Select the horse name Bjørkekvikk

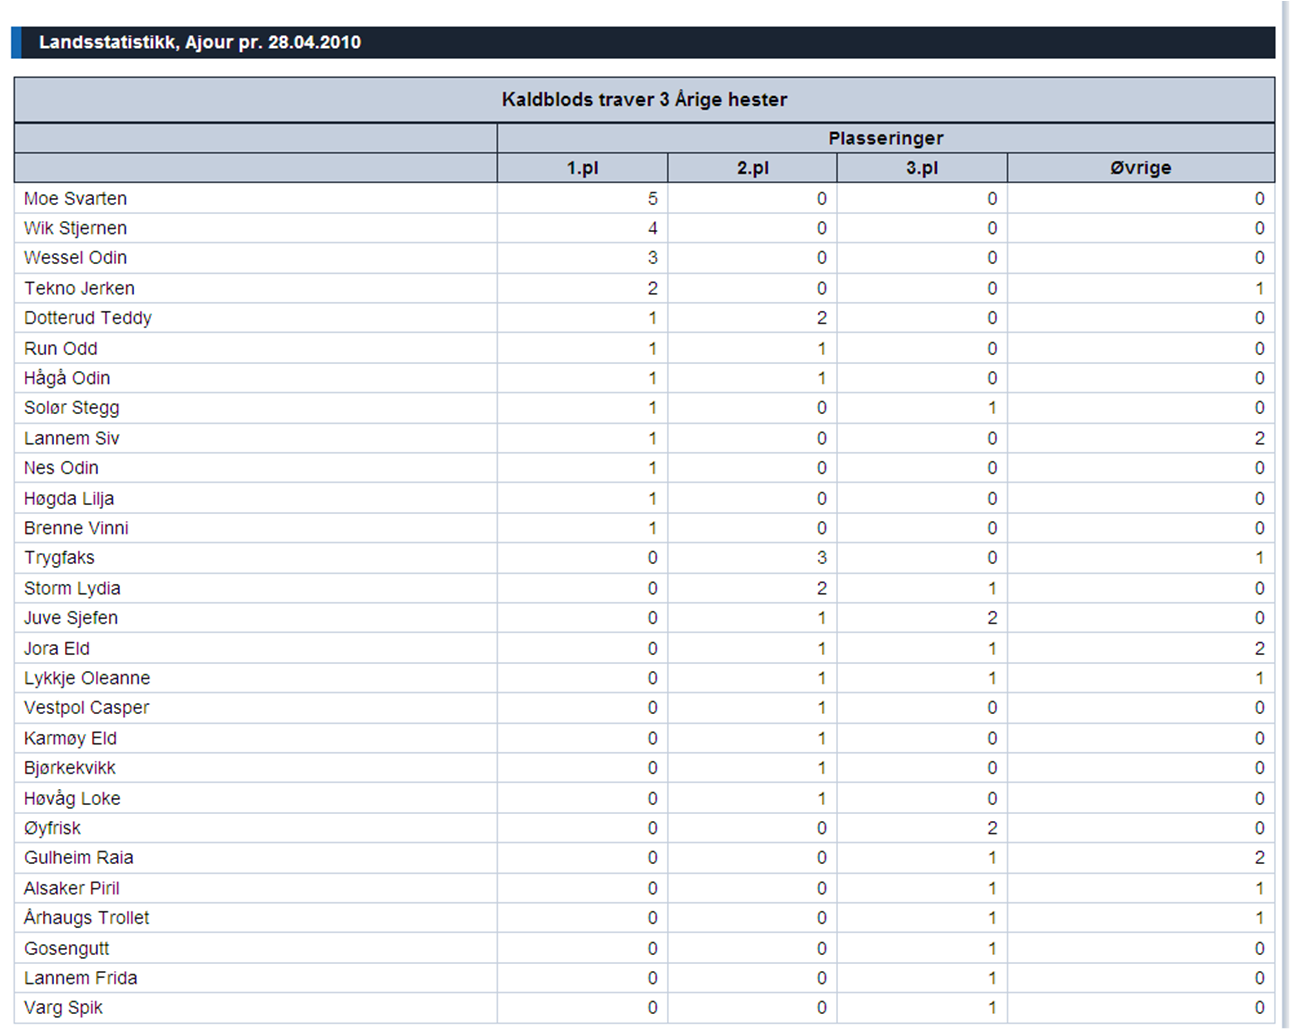tap(70, 768)
